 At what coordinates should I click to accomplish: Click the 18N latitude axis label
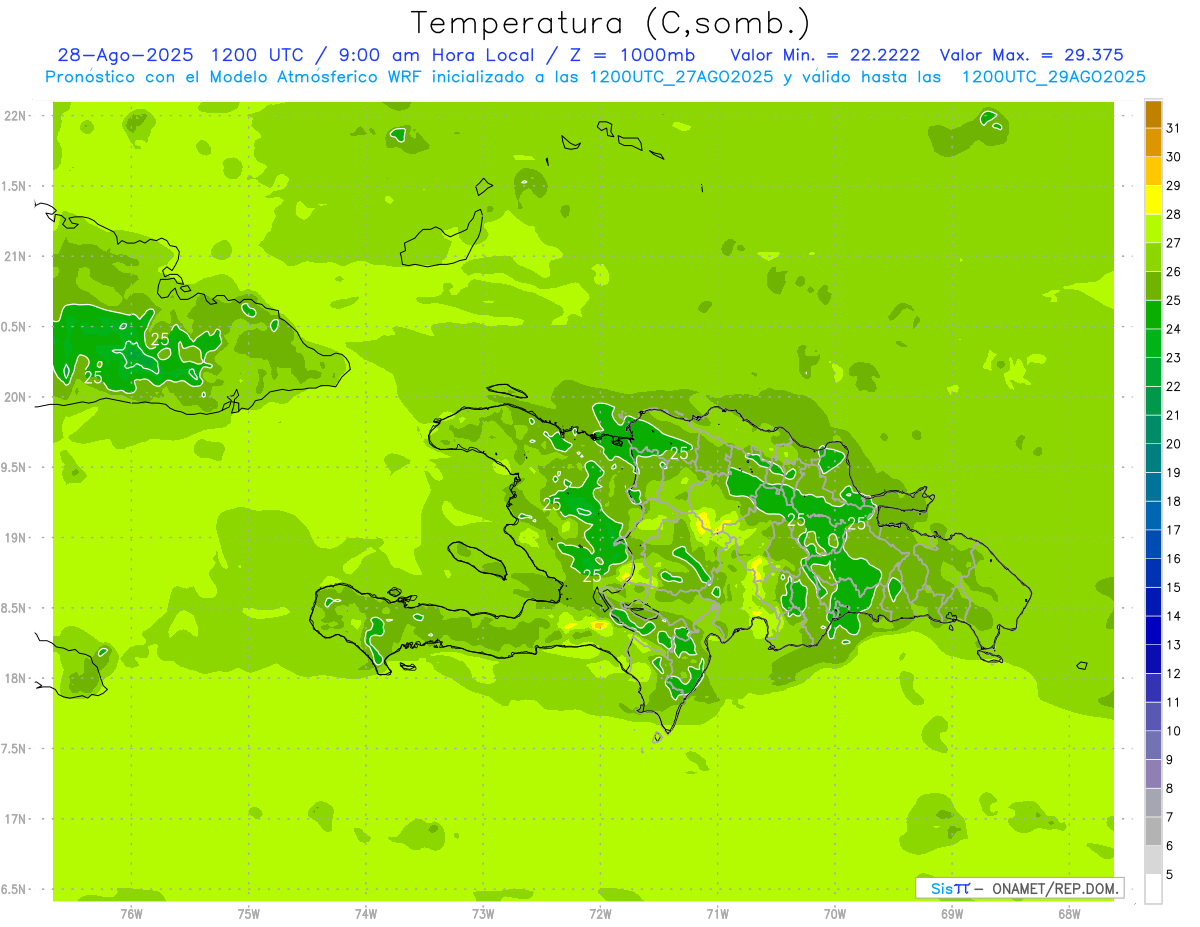point(16,678)
